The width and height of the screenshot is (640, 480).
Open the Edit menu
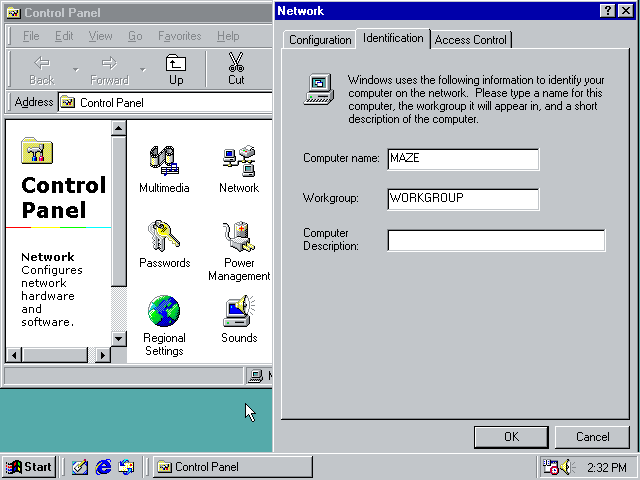(64, 36)
